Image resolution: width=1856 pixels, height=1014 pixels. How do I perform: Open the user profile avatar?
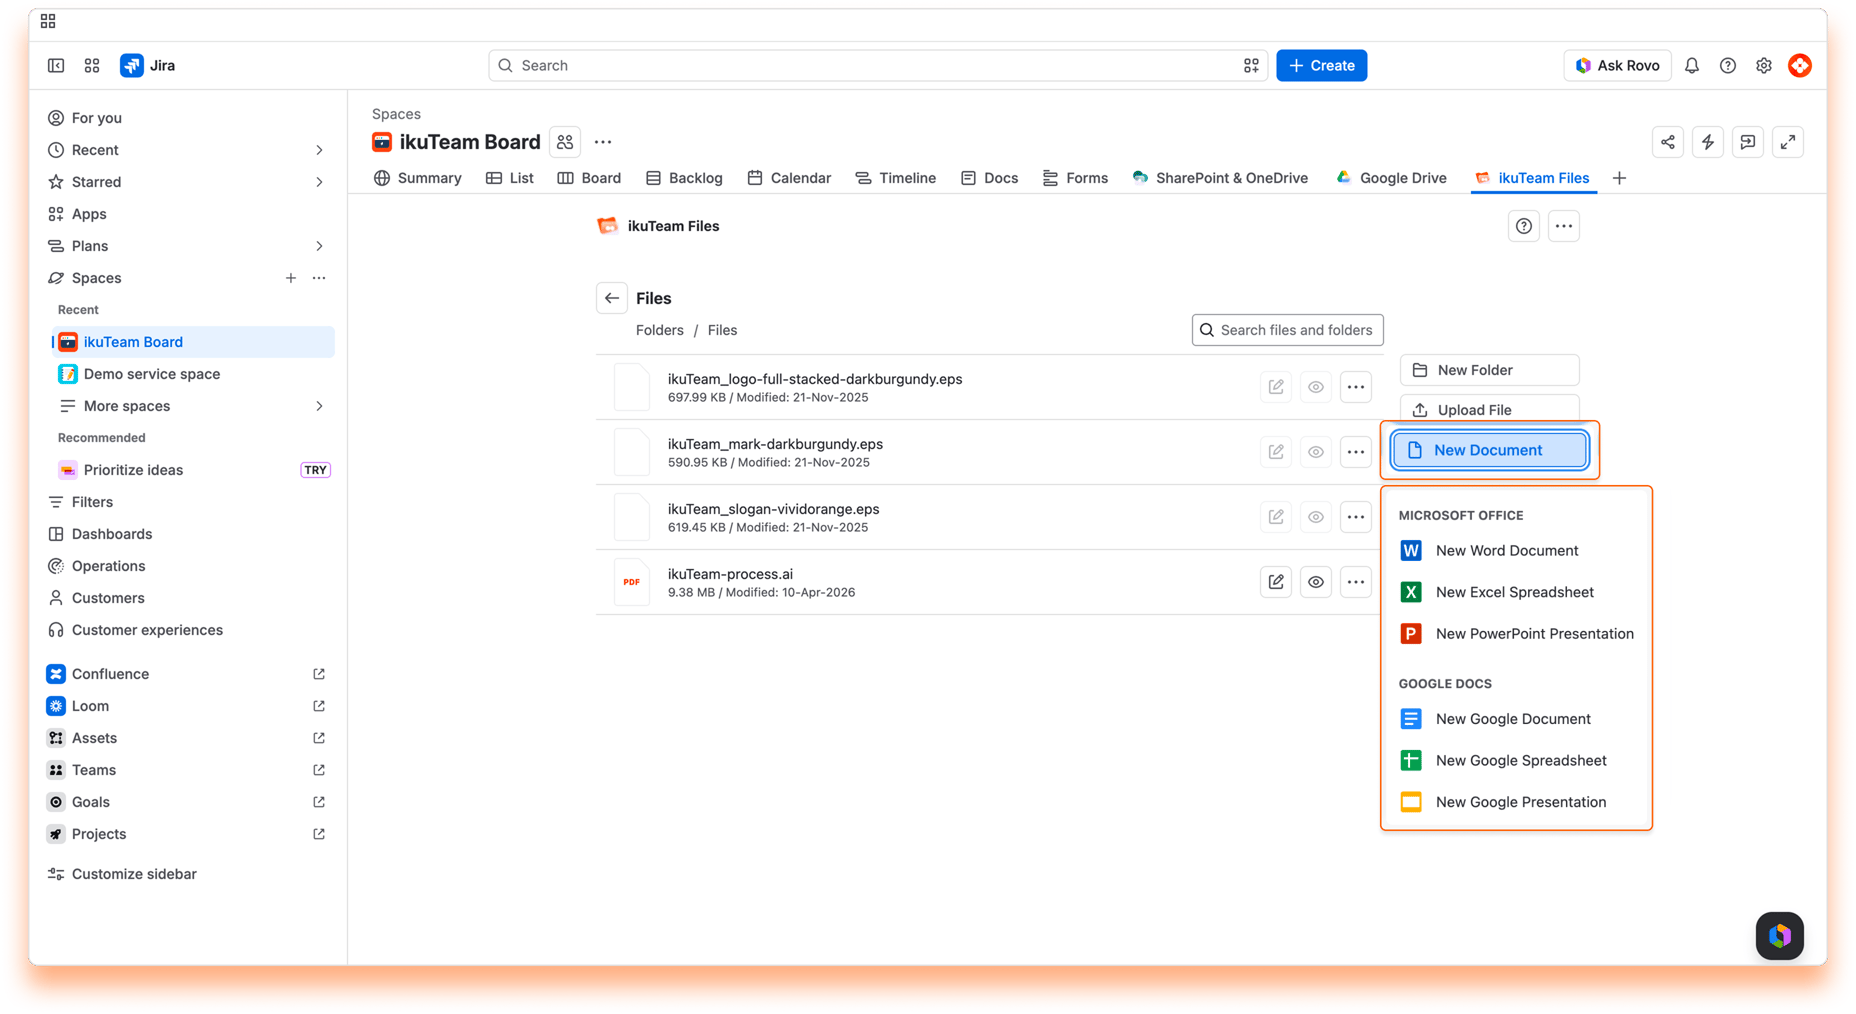coord(1800,65)
